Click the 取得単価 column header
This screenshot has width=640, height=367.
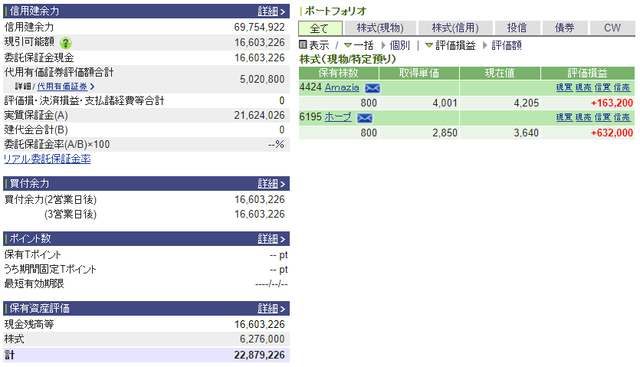[x=419, y=73]
